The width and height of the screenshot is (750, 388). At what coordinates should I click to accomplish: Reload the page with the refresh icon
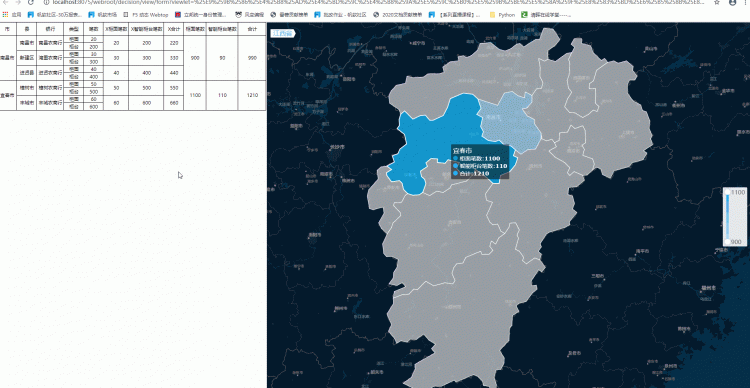pos(31,2)
